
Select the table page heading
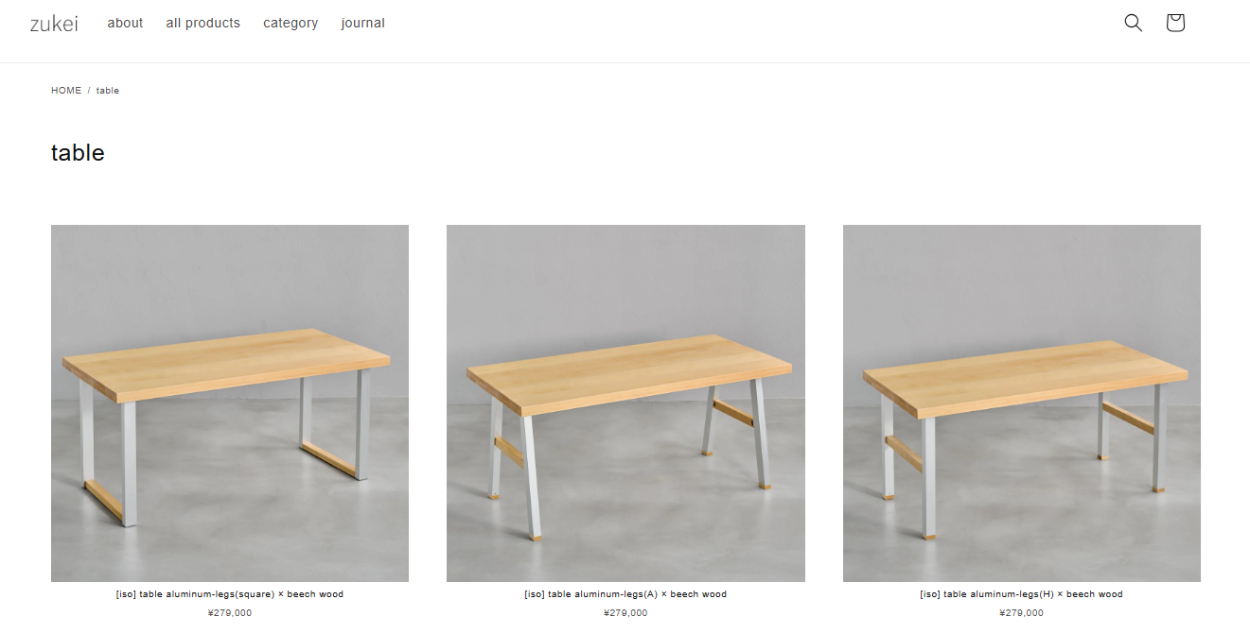click(x=78, y=153)
